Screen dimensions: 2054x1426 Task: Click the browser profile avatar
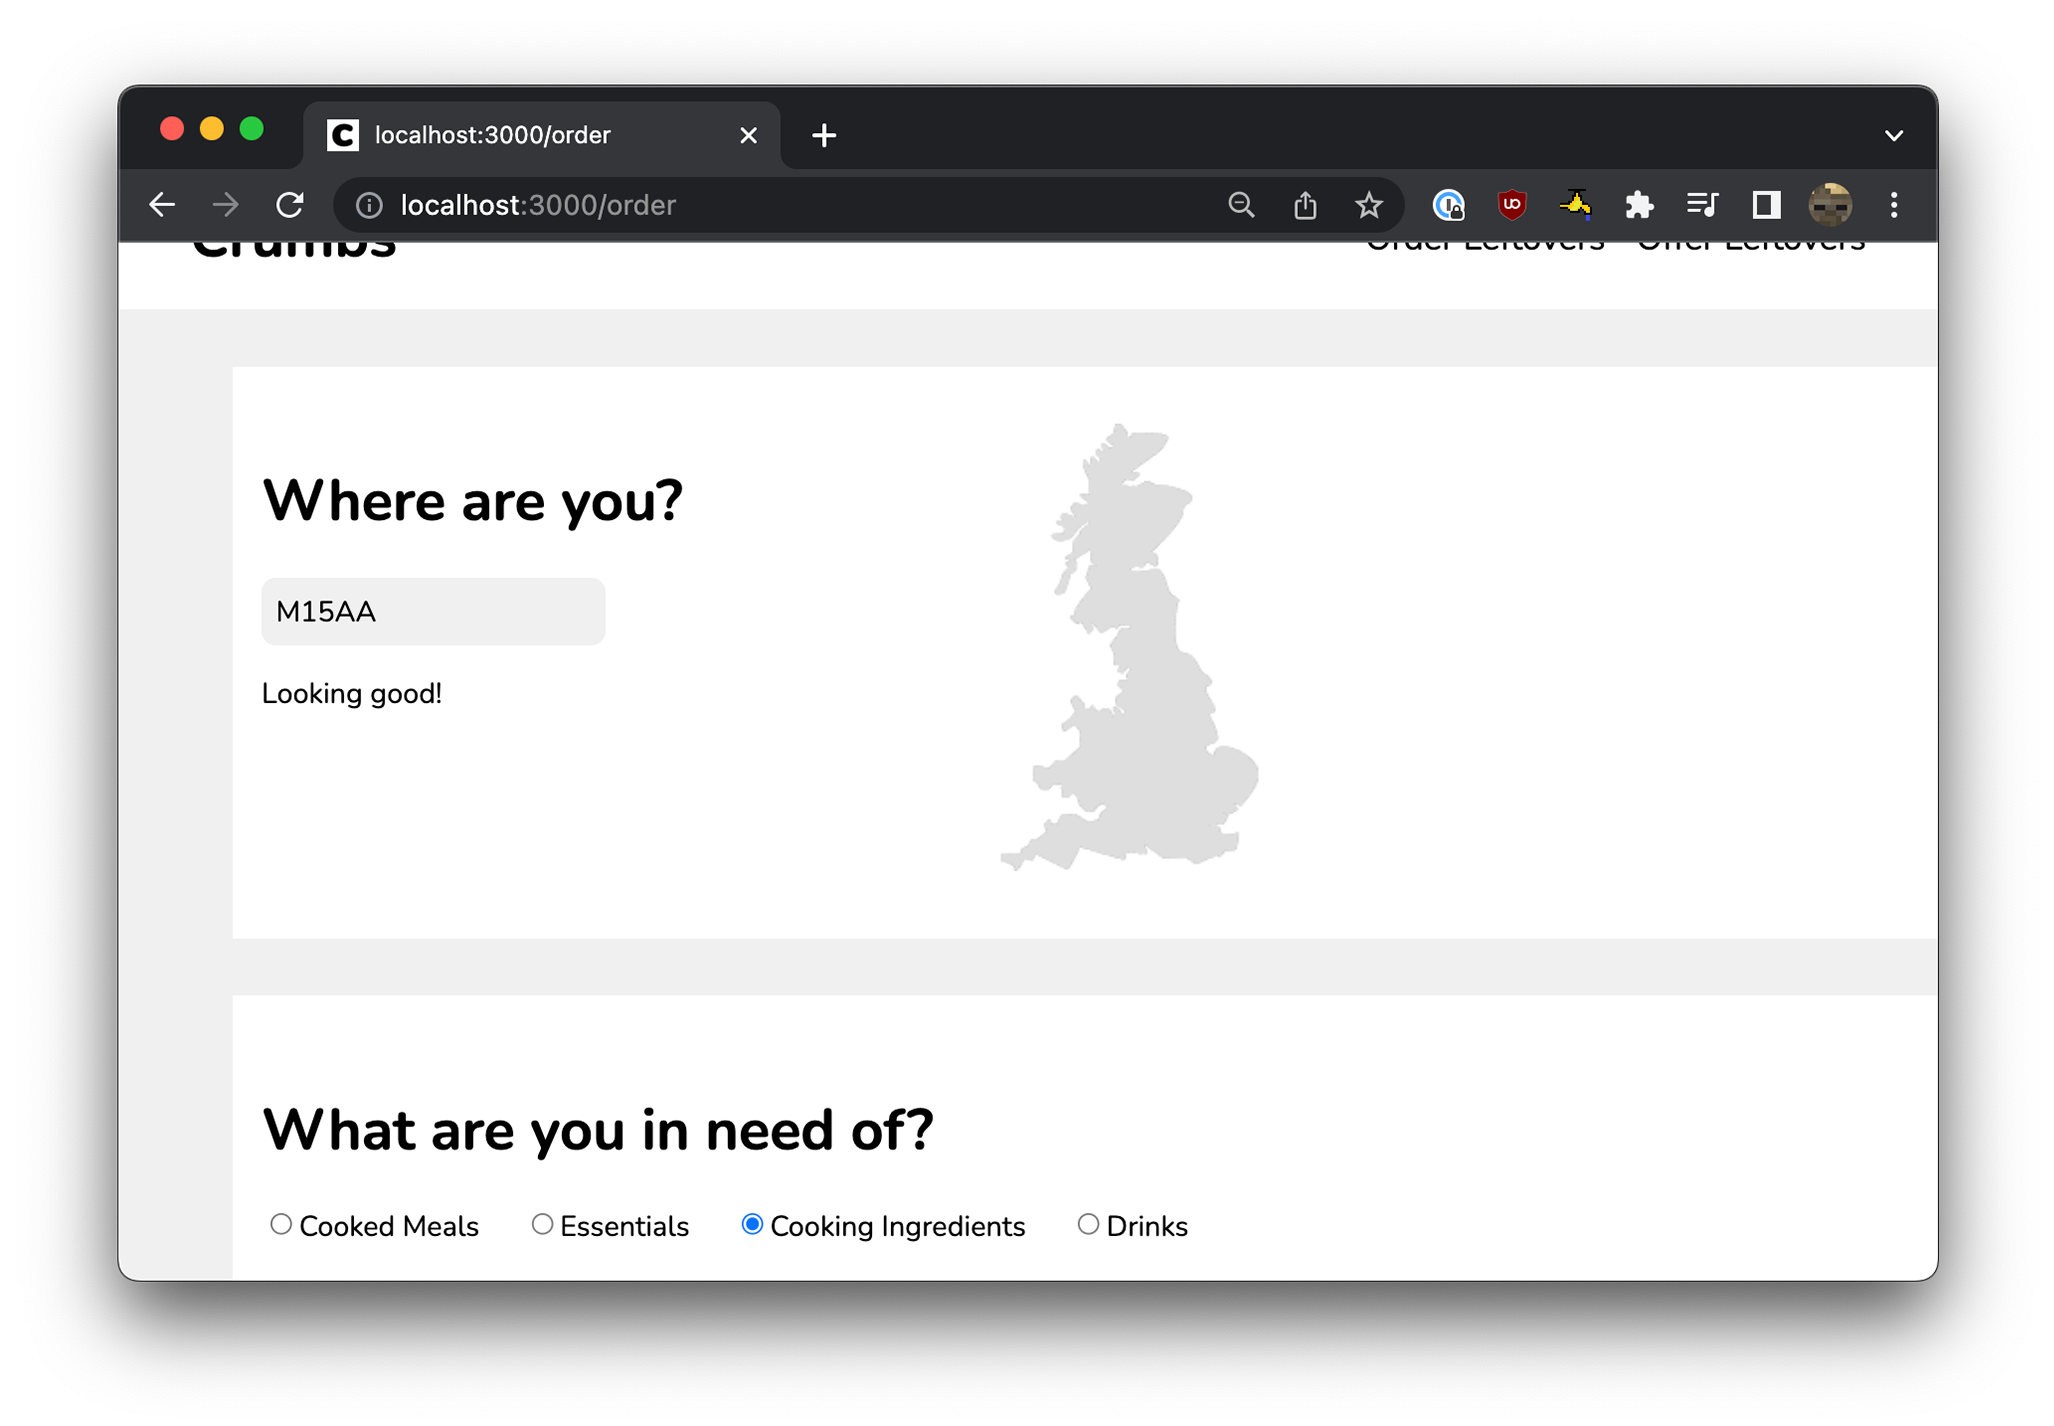point(1830,205)
